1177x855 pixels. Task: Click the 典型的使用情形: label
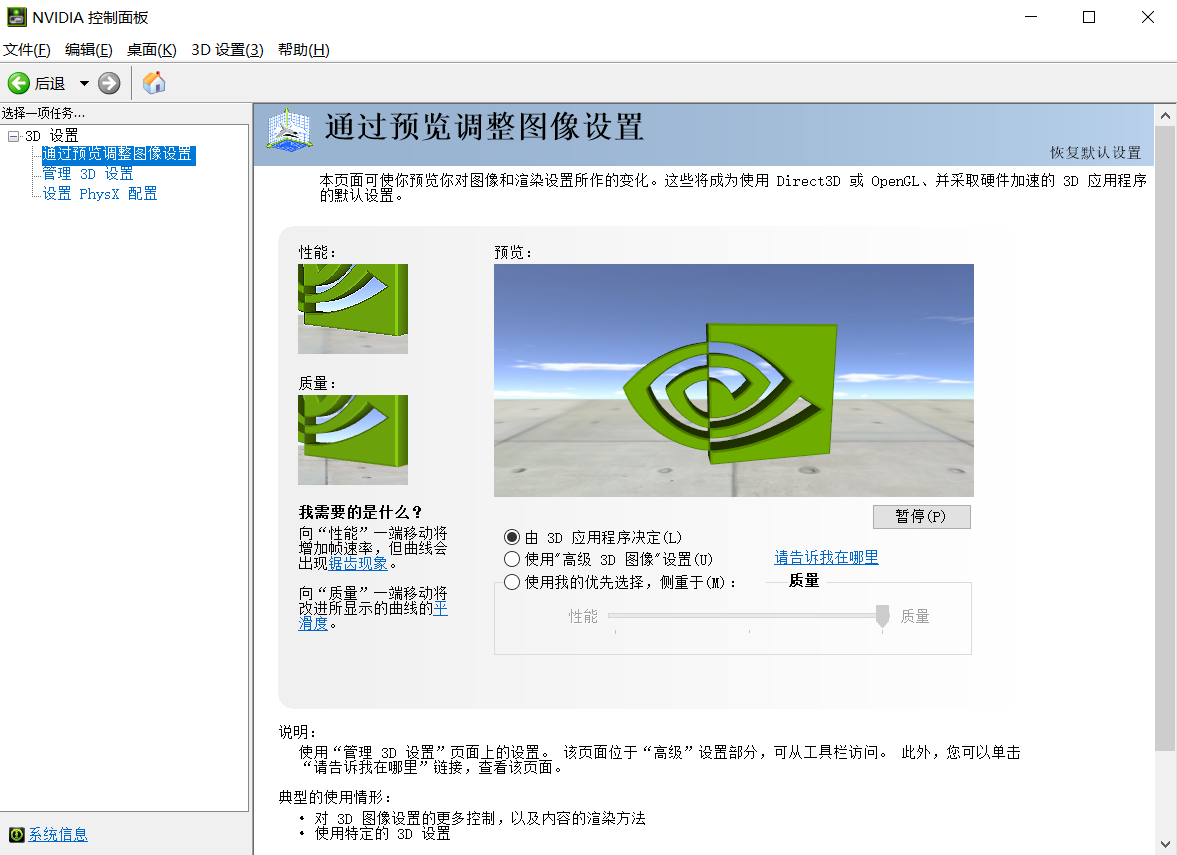[x=335, y=796]
